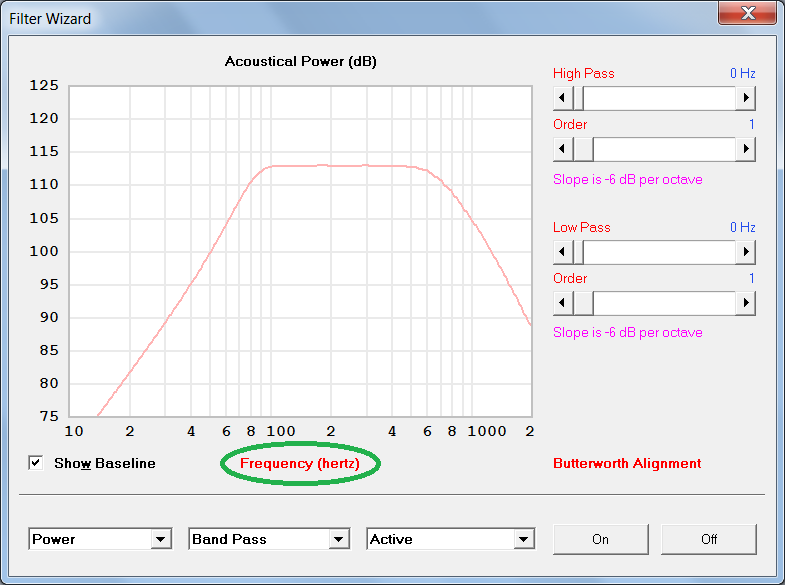Close the Filter Wizard window

(748, 12)
